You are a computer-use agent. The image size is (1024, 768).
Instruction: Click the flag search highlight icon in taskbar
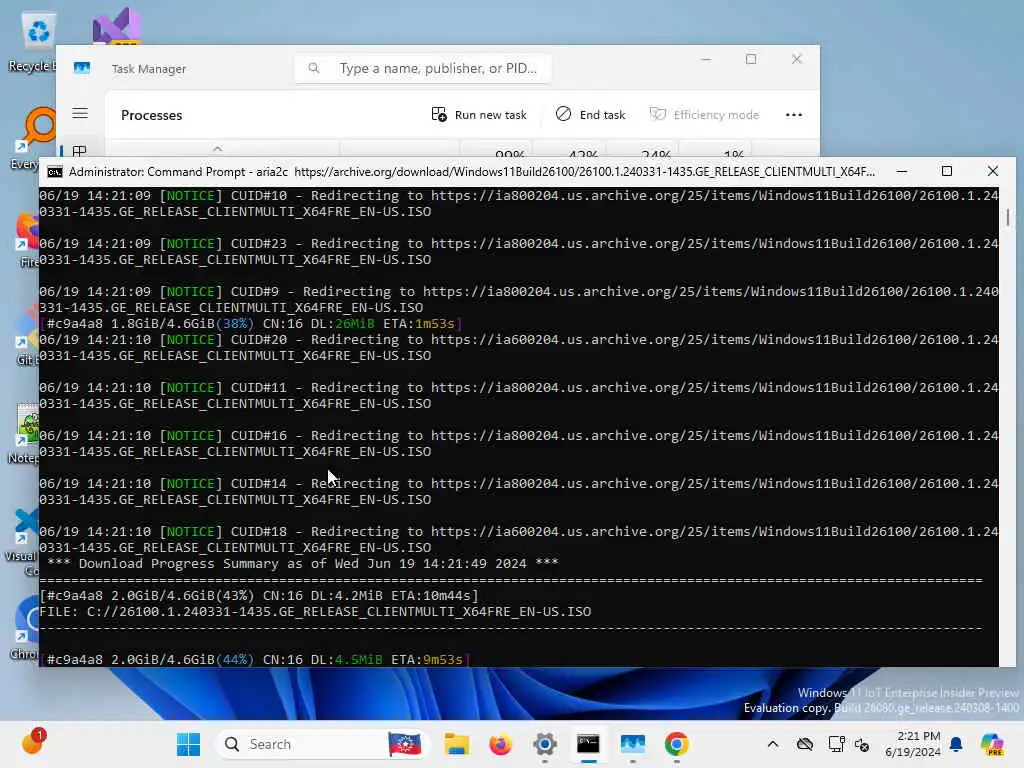tap(404, 744)
